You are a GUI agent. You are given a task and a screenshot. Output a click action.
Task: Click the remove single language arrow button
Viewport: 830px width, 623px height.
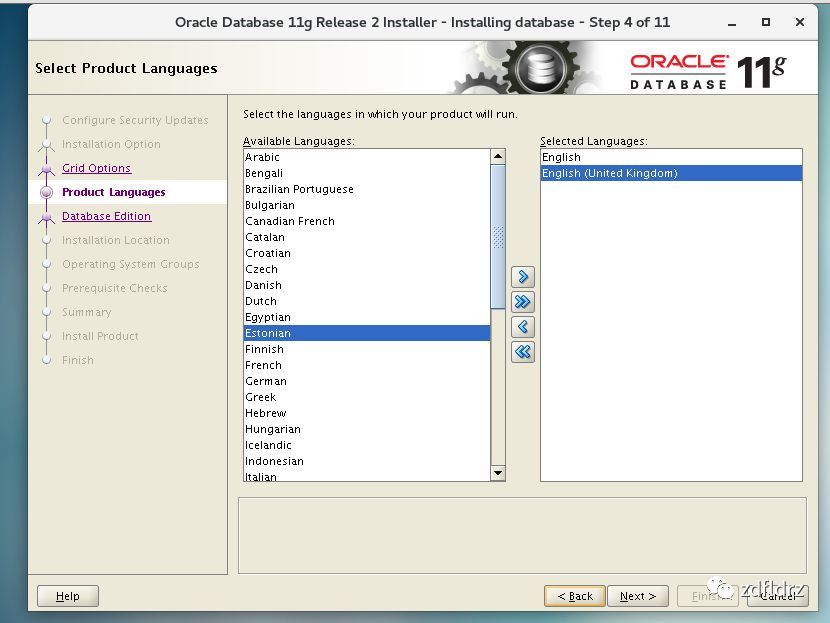[x=523, y=327]
